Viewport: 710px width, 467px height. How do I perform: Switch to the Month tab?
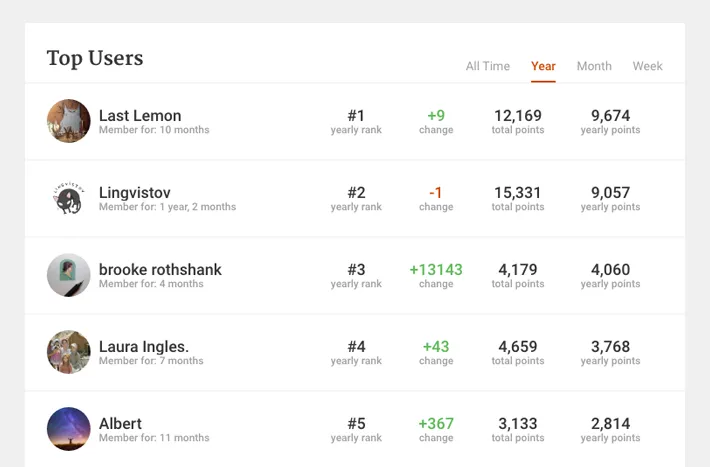coord(594,66)
